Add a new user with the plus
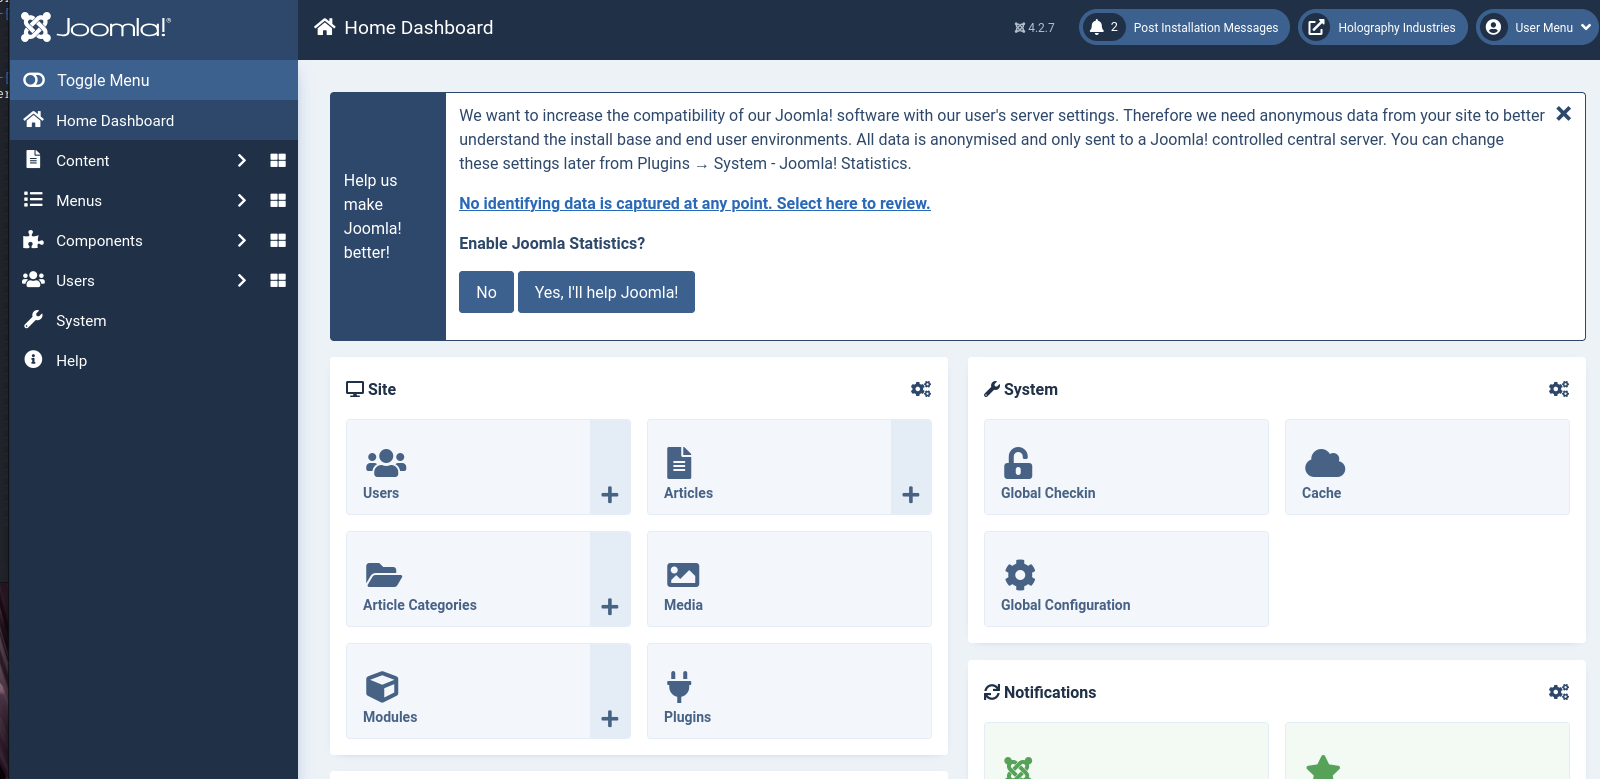1600x779 pixels. pyautogui.click(x=610, y=467)
